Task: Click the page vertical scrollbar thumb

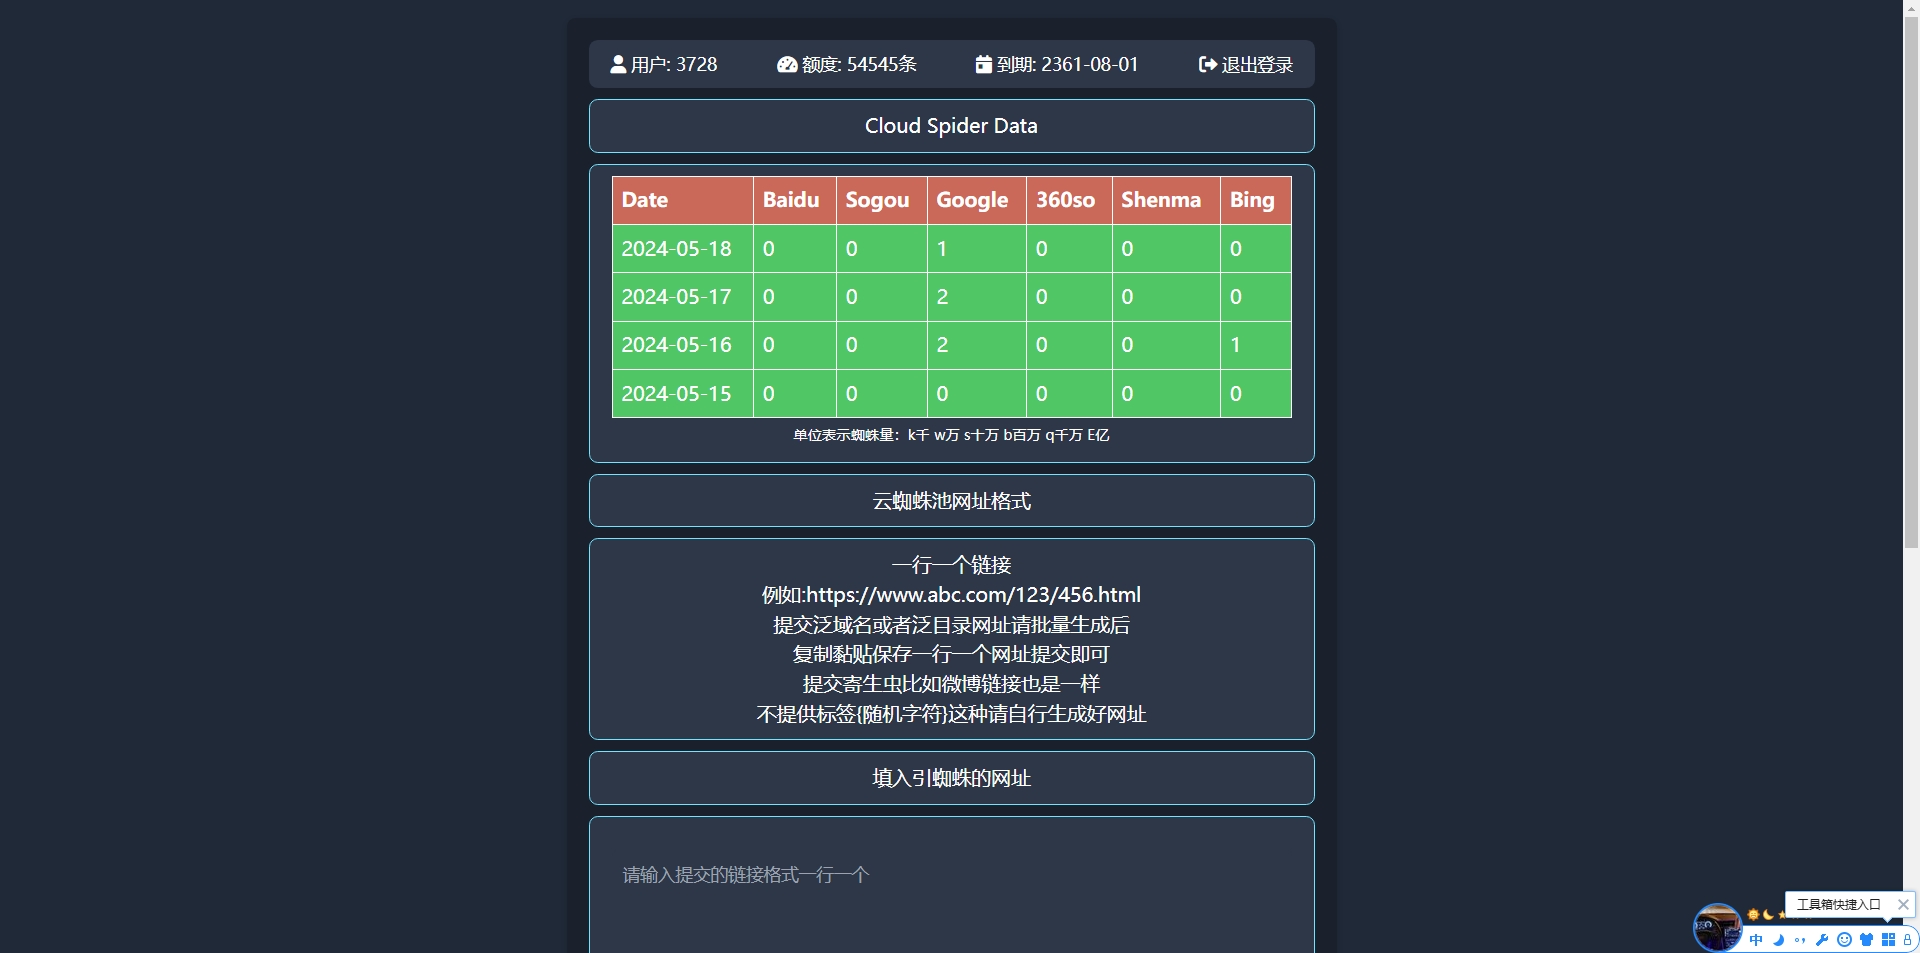Action: (x=1911, y=280)
